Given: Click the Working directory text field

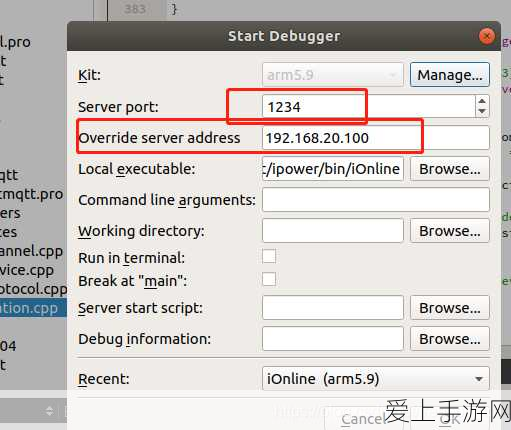Looking at the screenshot, I should 333,231.
